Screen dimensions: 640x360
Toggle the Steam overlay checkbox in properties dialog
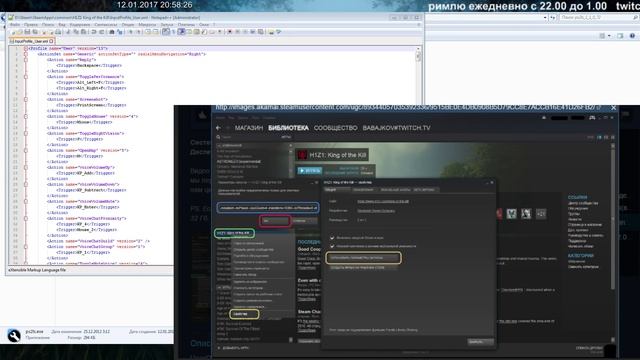[332, 238]
